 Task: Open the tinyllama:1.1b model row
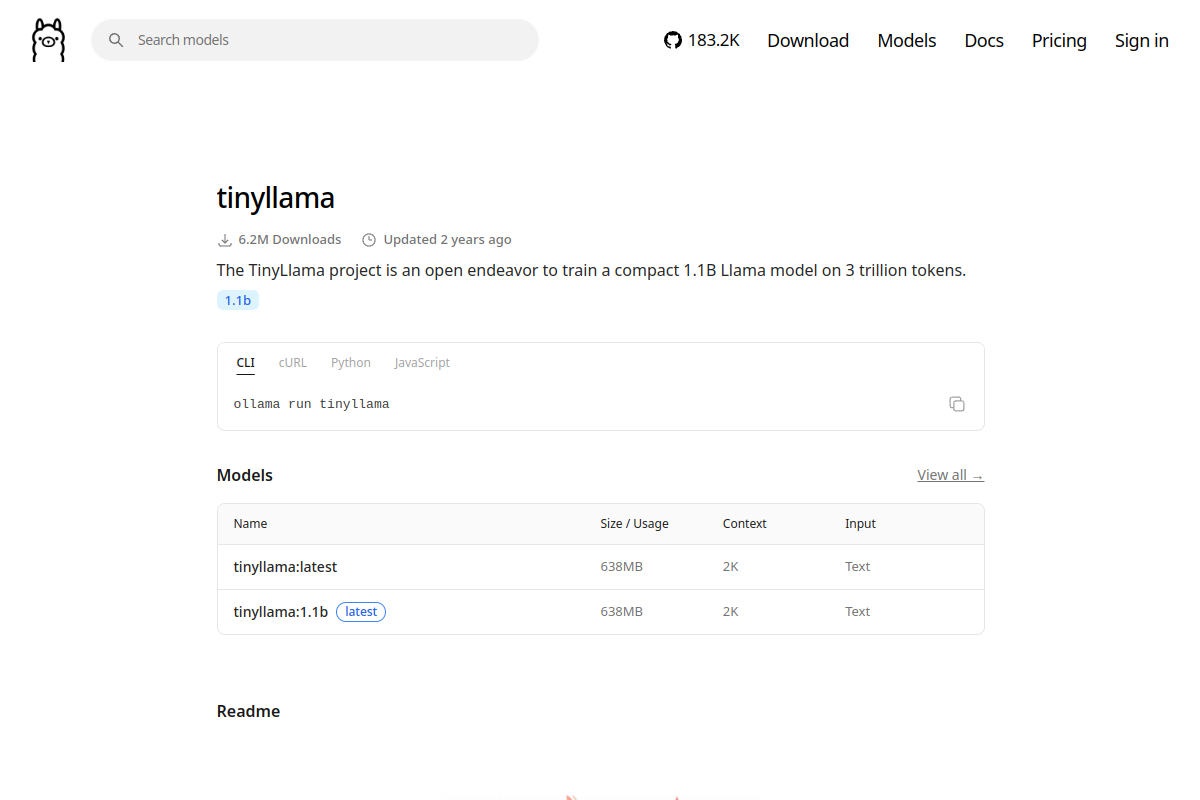(601, 612)
